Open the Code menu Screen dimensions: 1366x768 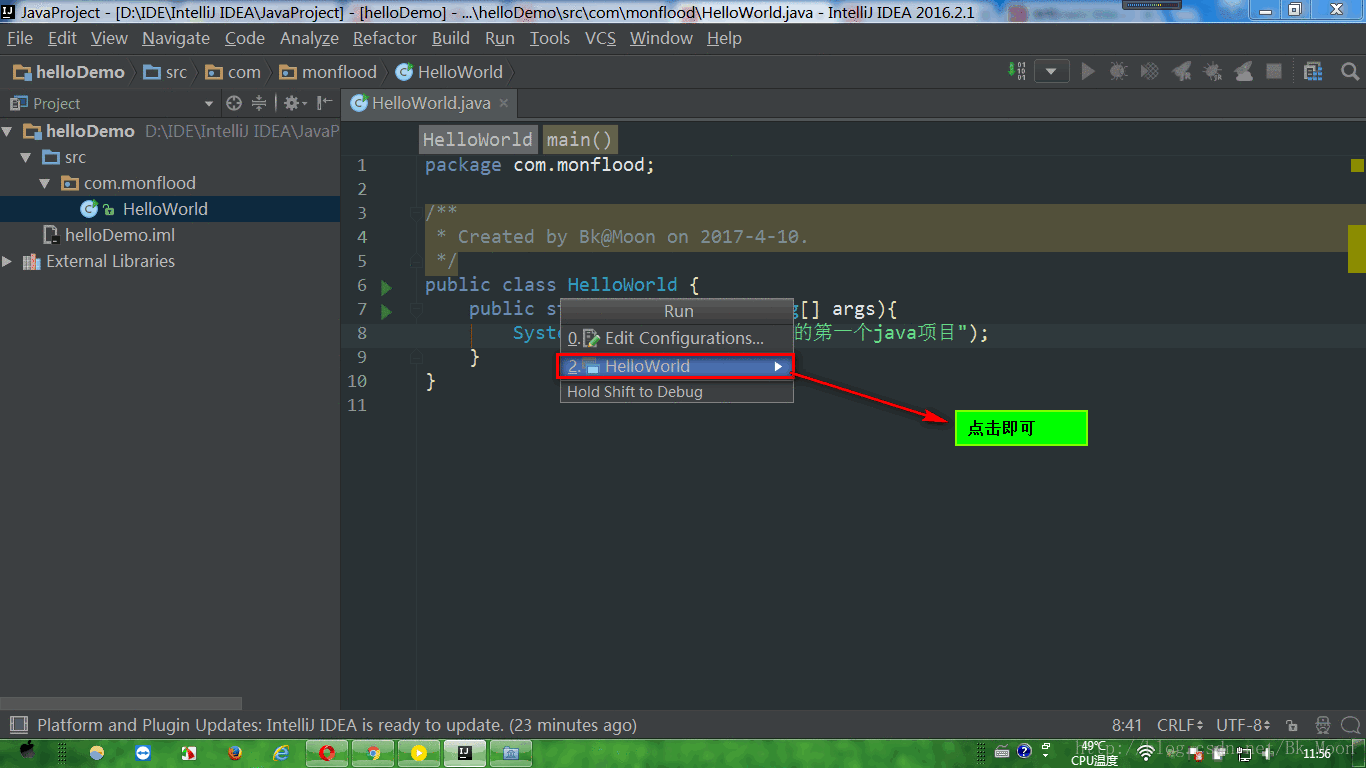(x=245, y=38)
